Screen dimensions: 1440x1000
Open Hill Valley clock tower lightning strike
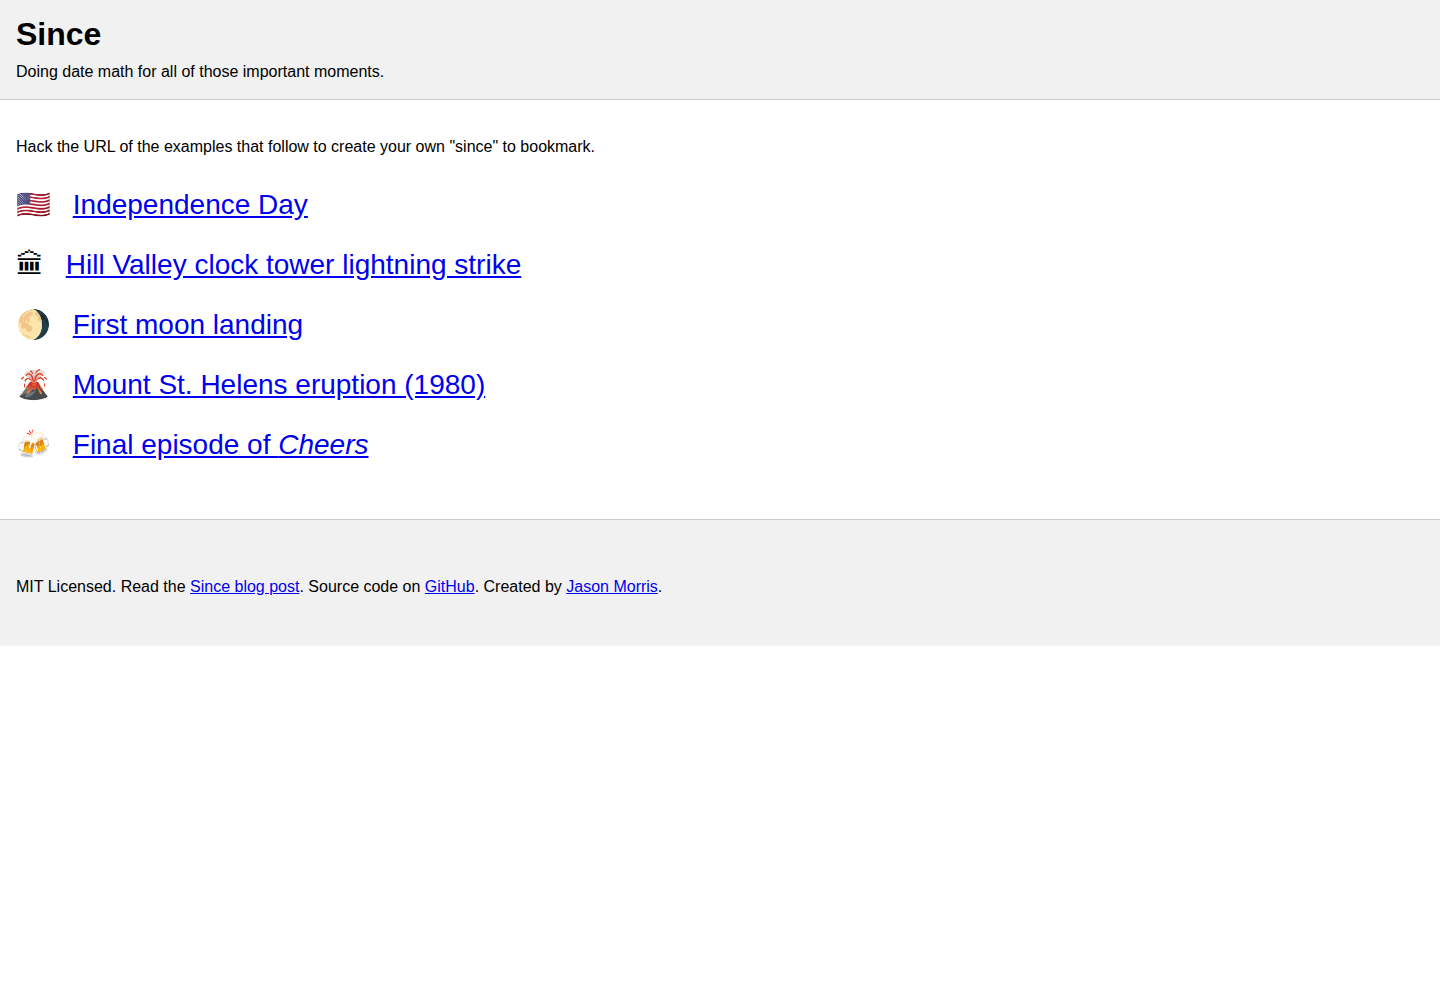293,265
